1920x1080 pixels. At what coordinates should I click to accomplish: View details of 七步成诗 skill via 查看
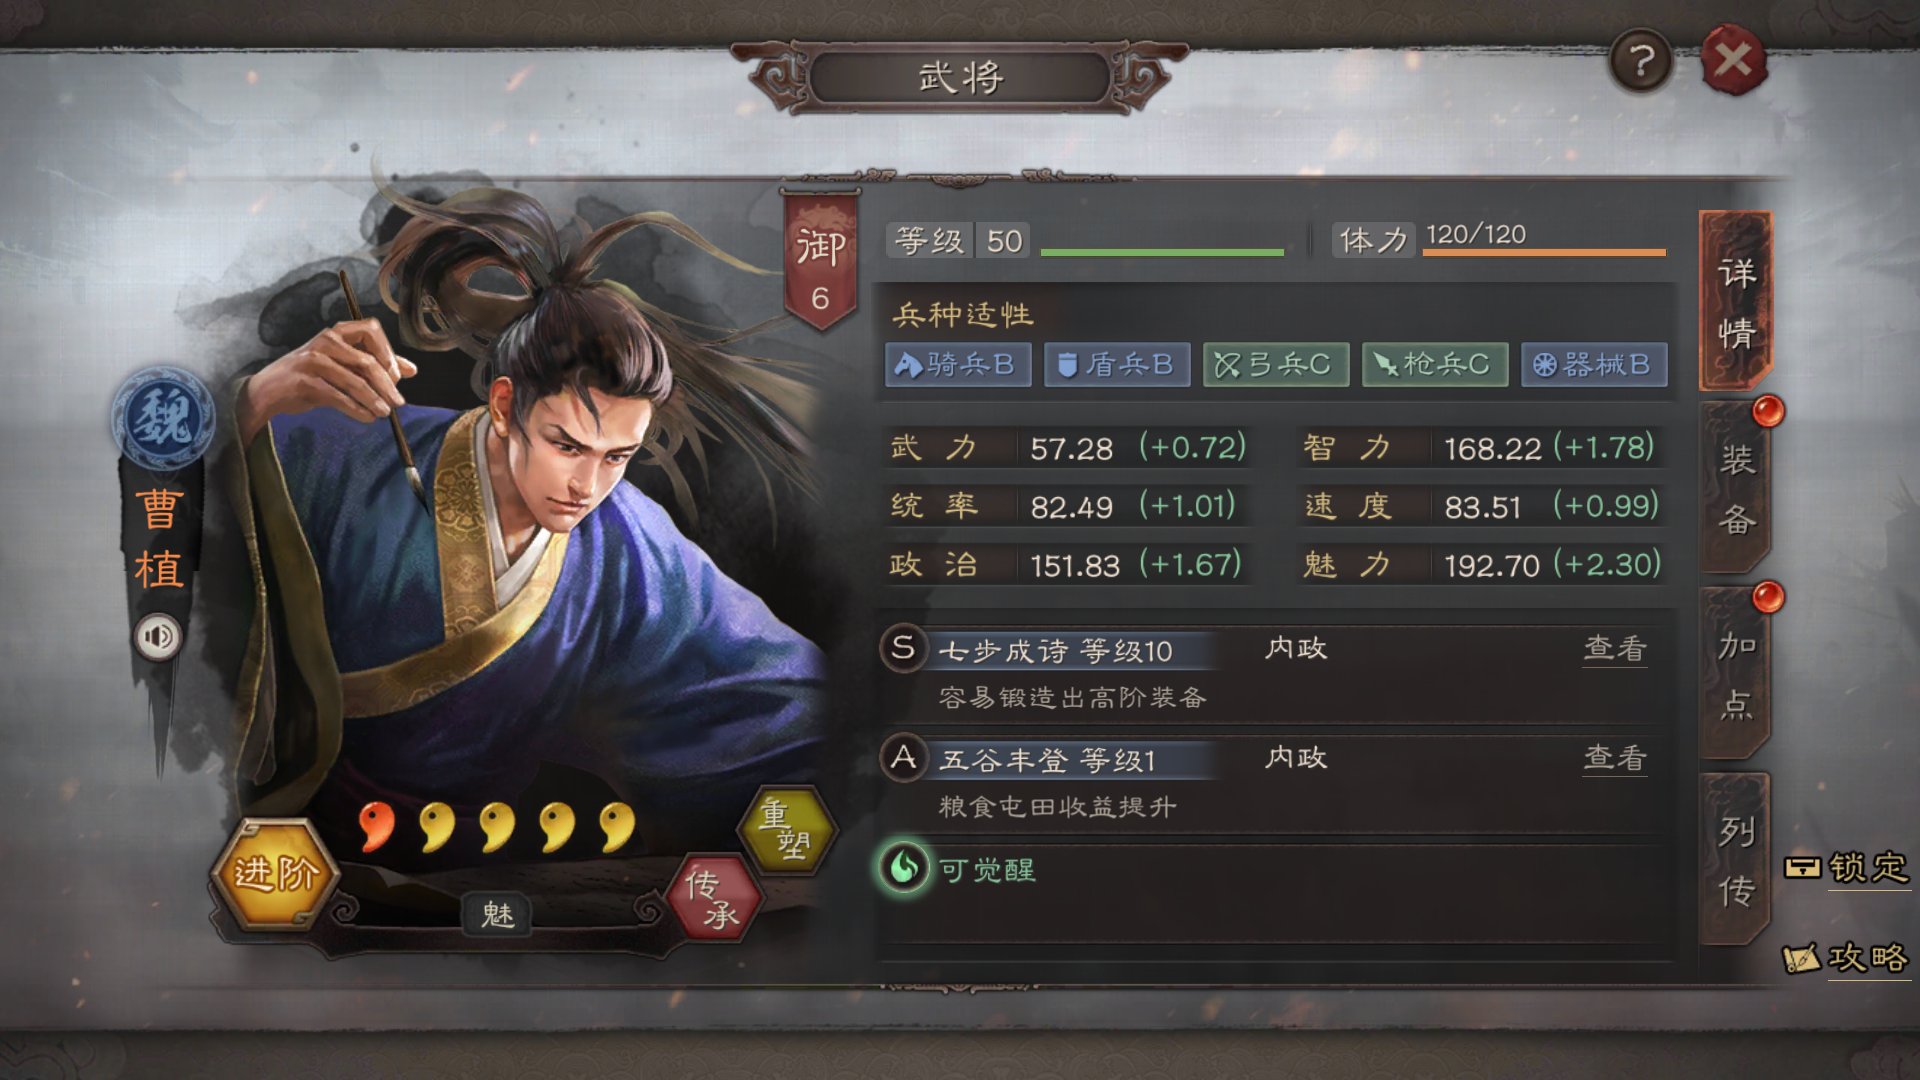point(1615,649)
